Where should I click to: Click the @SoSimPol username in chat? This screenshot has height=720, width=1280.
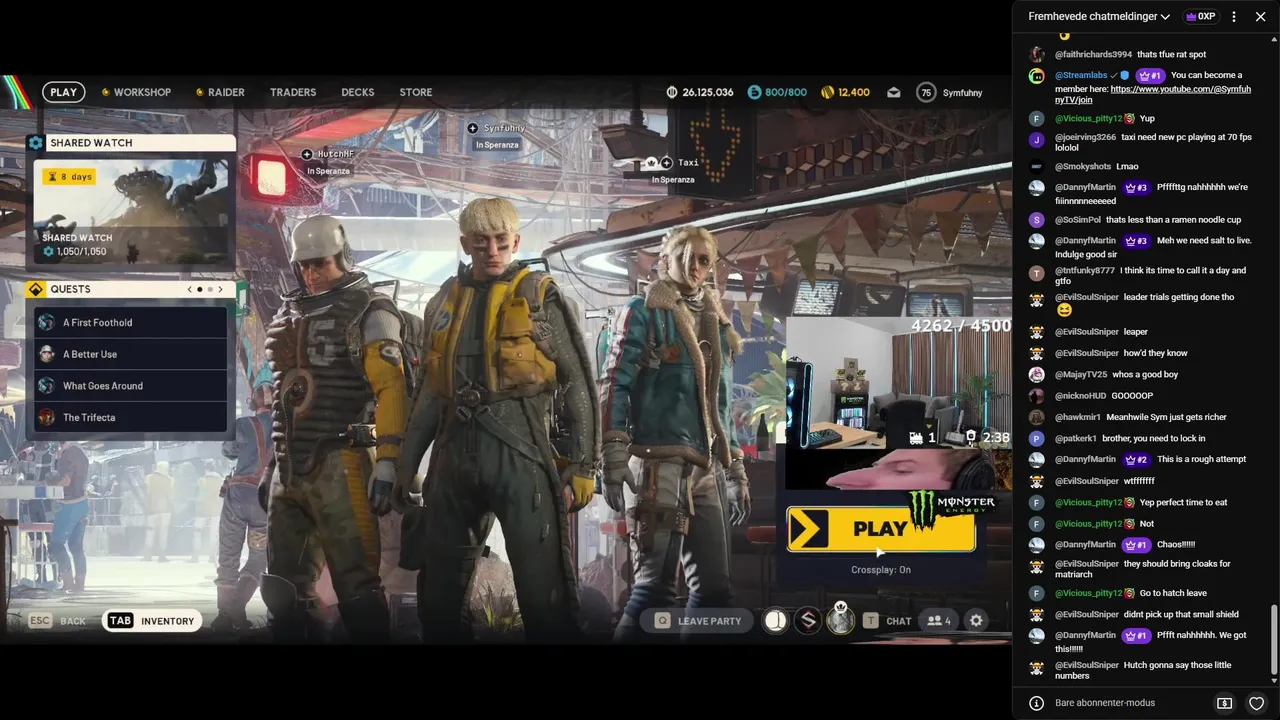coord(1078,220)
